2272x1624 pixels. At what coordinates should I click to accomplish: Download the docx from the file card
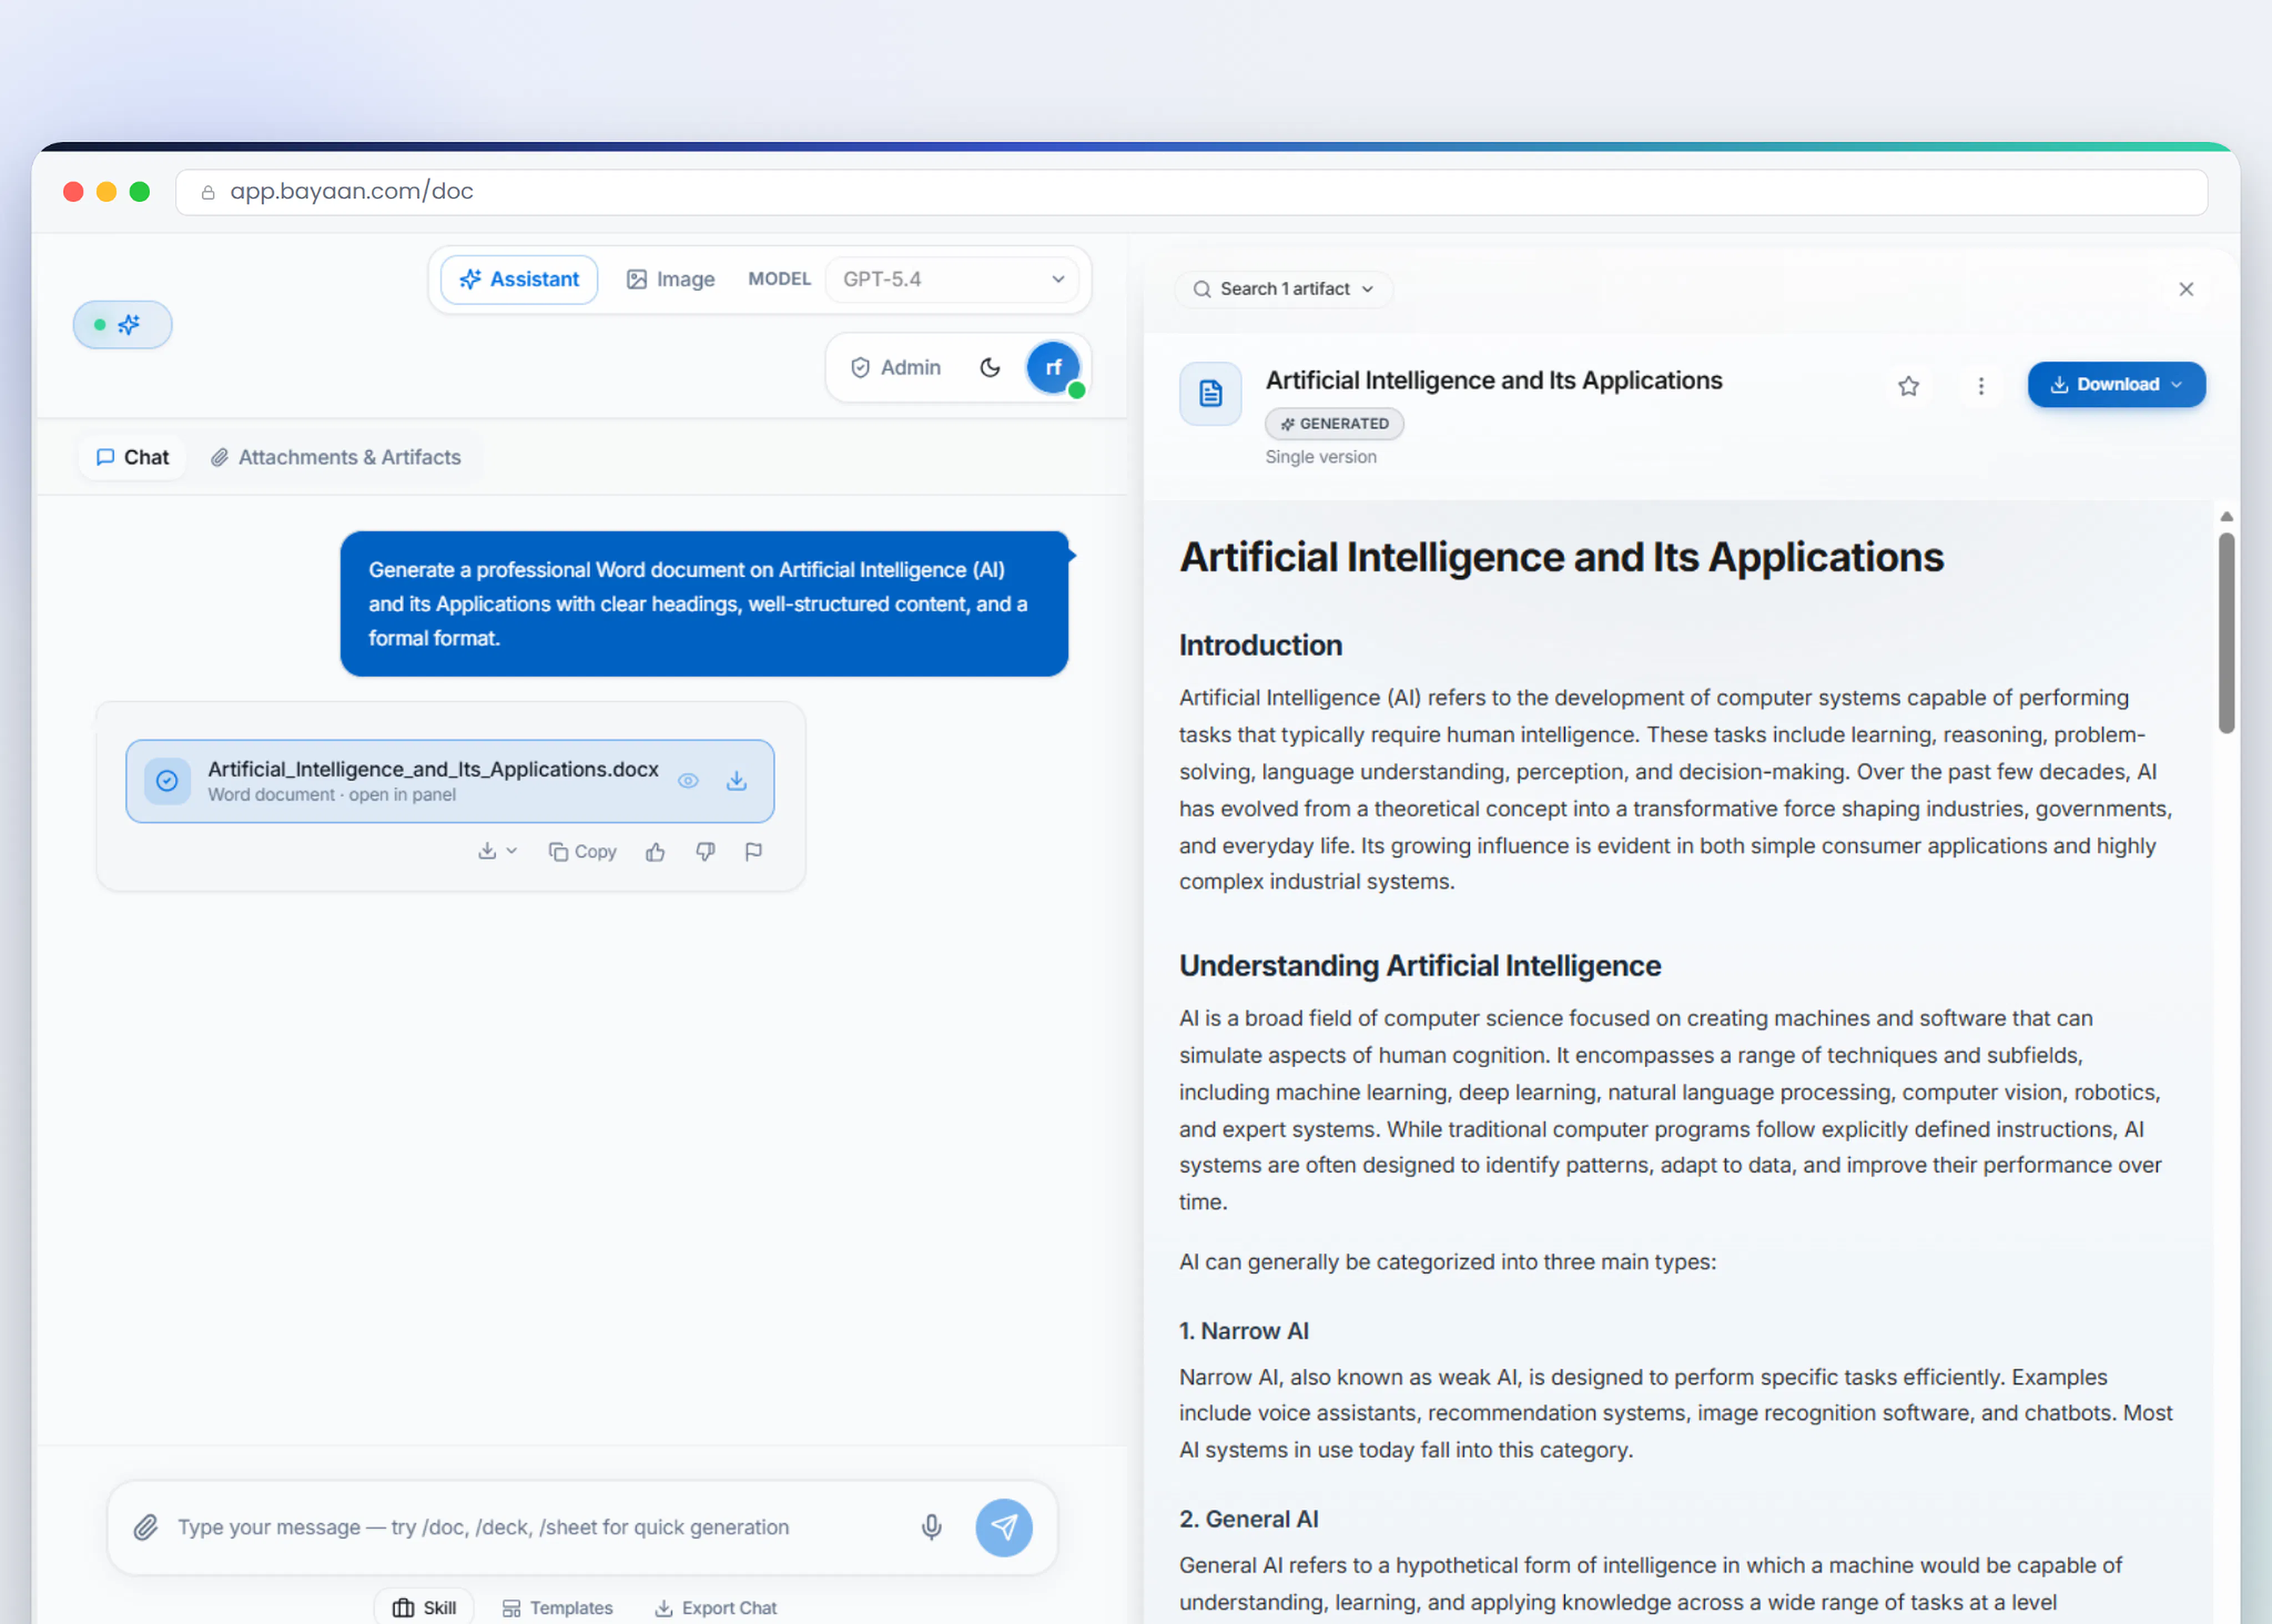pos(737,781)
